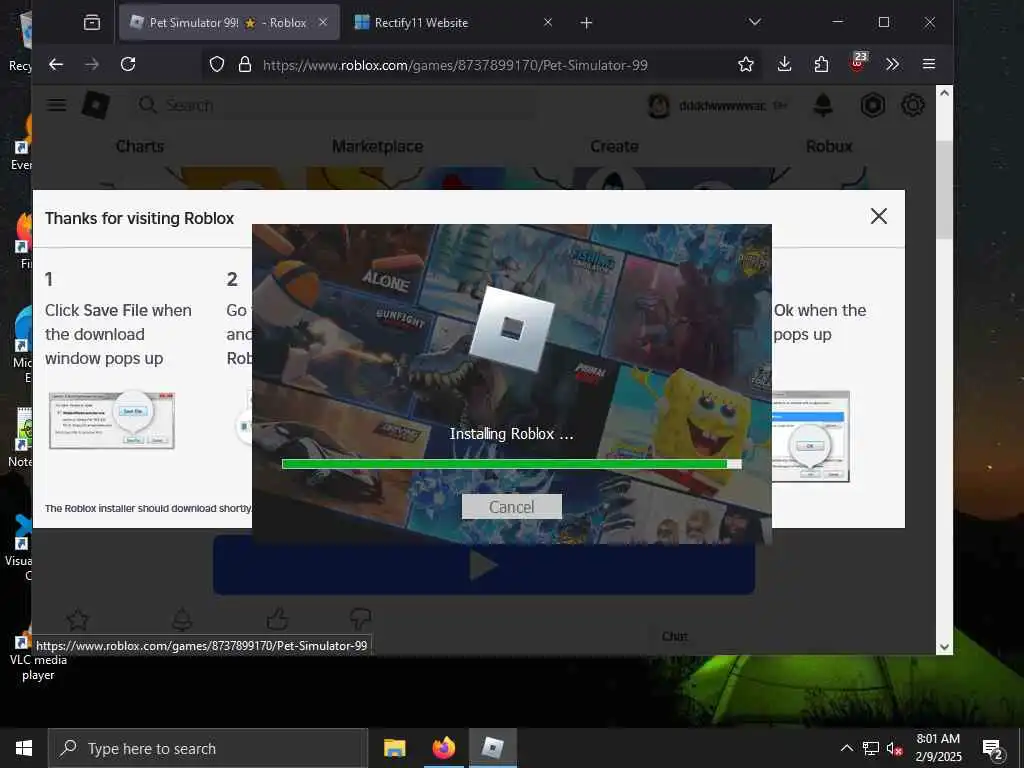1024x768 pixels.
Task: Open Roblox user profile avatar
Action: tap(658, 106)
